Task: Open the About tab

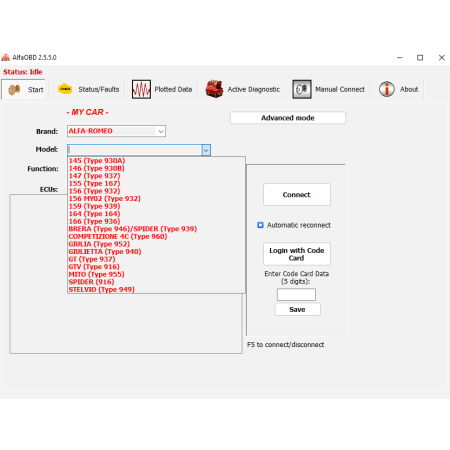Action: [398, 89]
